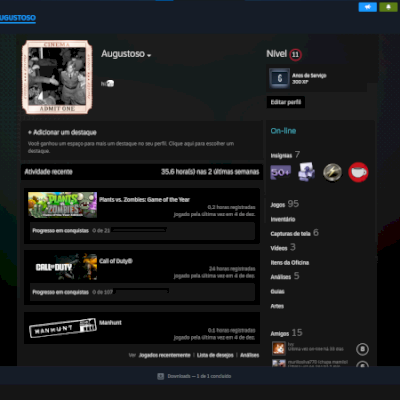
Task: Click the murilosilva770 friend avatar
Action: point(279,363)
